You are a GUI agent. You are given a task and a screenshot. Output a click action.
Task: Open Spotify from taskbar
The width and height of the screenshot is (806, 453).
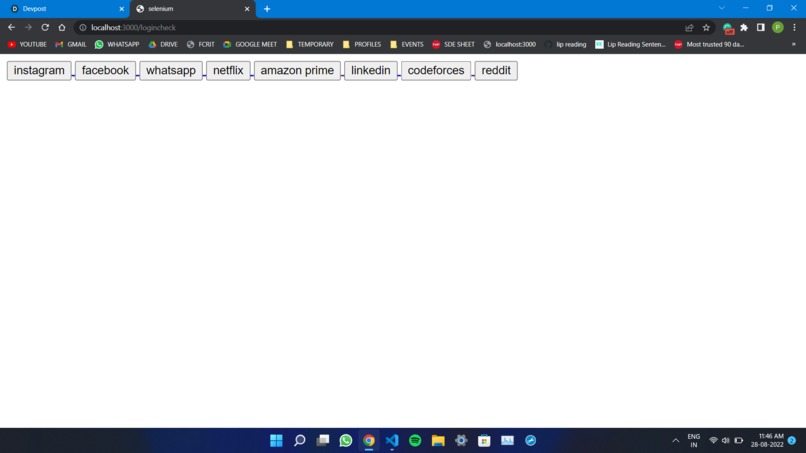point(415,441)
